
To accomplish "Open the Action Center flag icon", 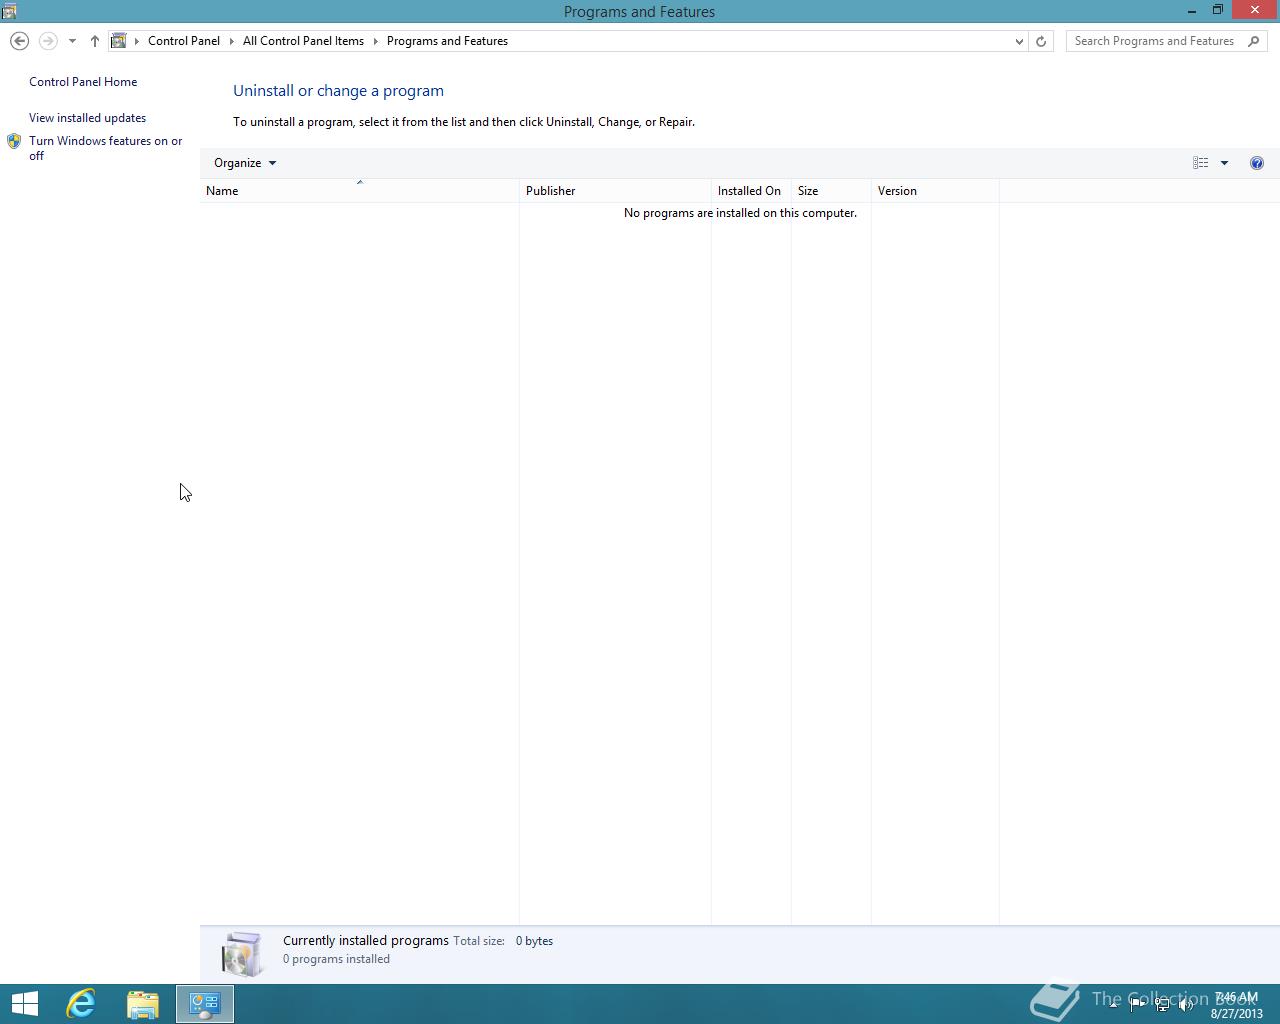I will [x=1137, y=1005].
